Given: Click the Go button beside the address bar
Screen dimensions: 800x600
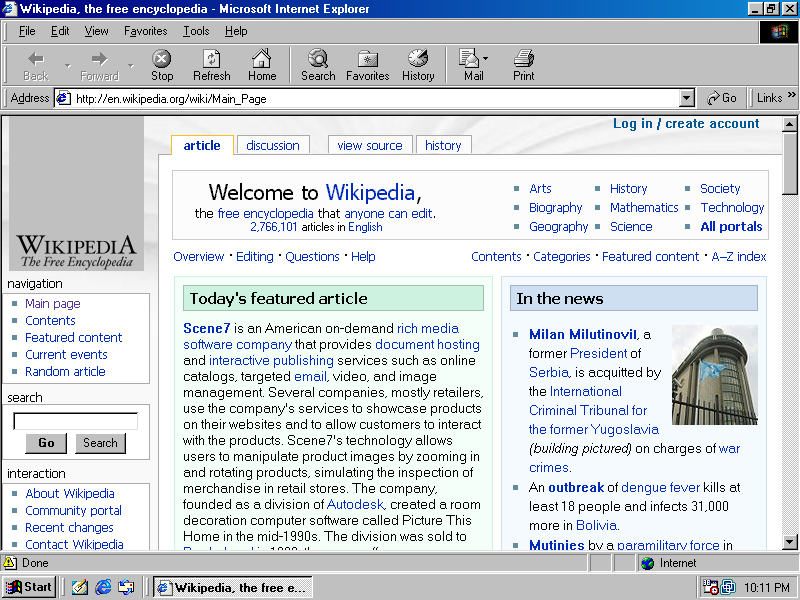Looking at the screenshot, I should point(723,98).
